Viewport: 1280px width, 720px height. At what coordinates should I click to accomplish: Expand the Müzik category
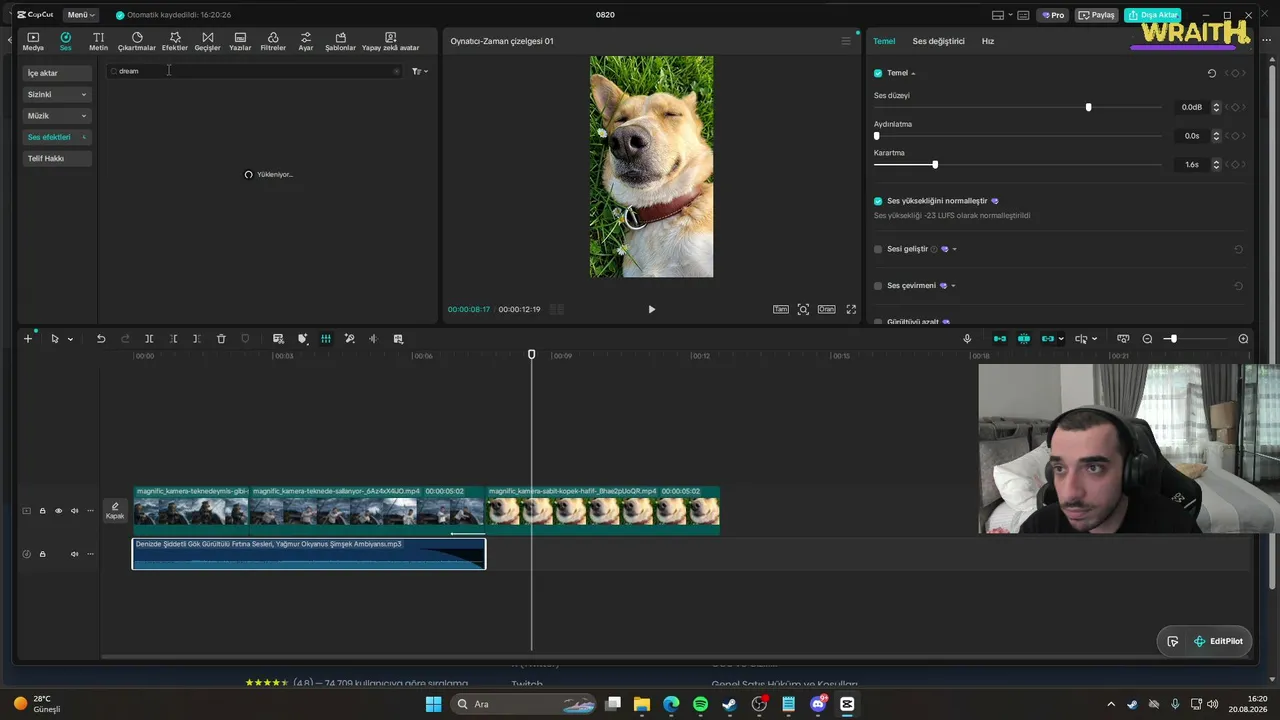pos(57,116)
